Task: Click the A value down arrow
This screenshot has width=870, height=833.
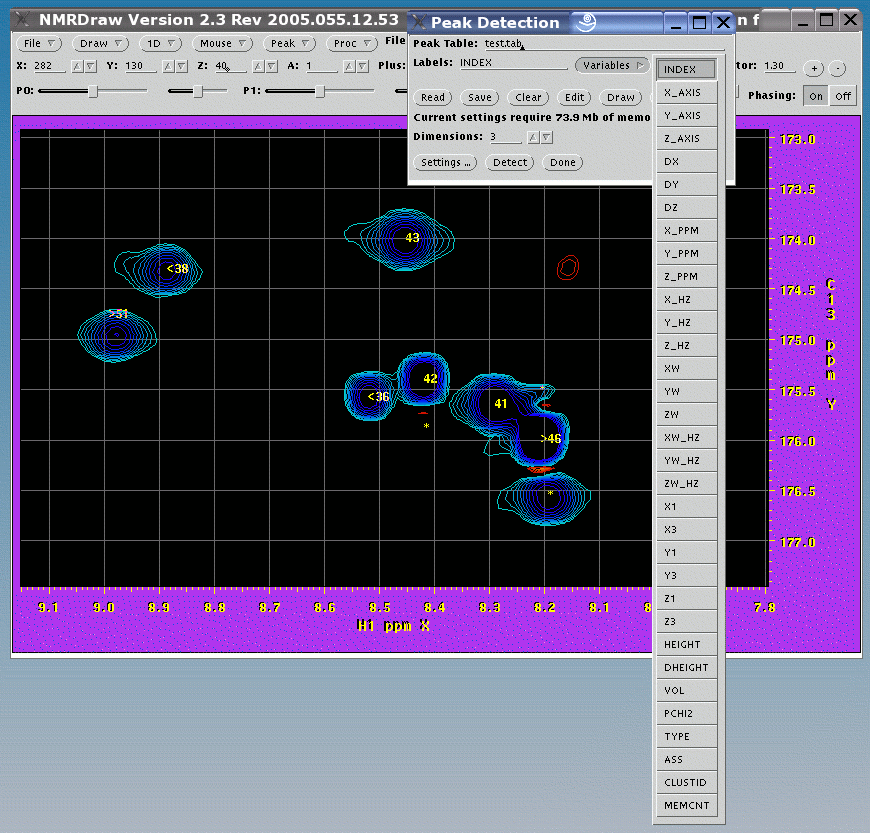Action: click(x=362, y=67)
